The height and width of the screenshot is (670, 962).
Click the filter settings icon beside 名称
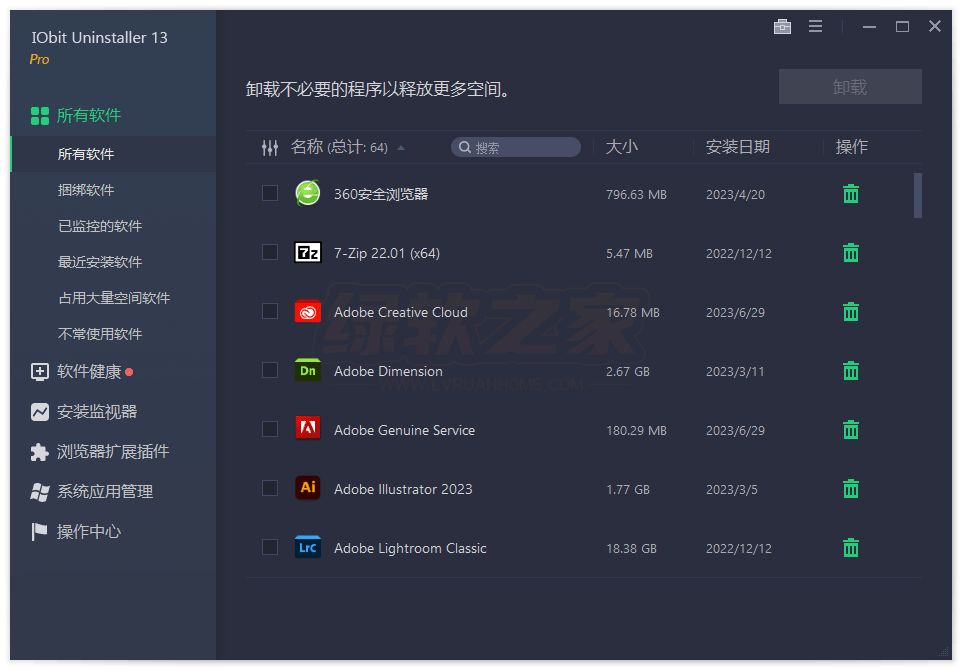pyautogui.click(x=269, y=148)
